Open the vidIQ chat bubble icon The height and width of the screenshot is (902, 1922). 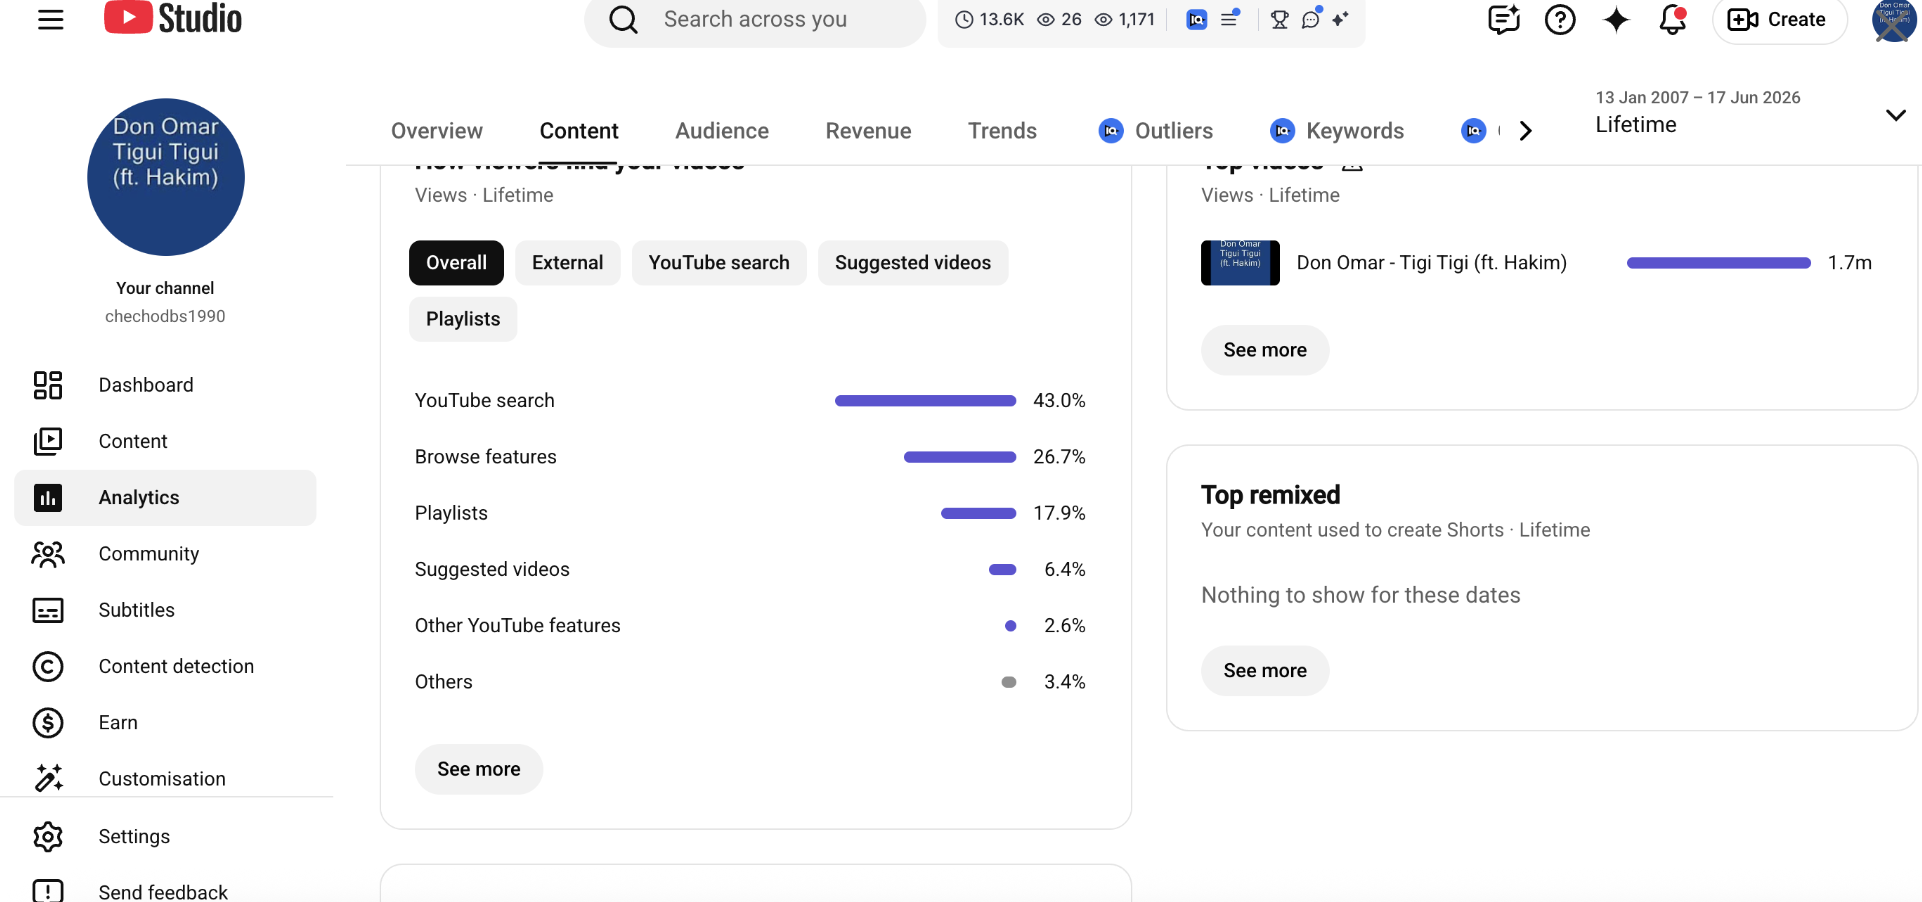(1311, 18)
